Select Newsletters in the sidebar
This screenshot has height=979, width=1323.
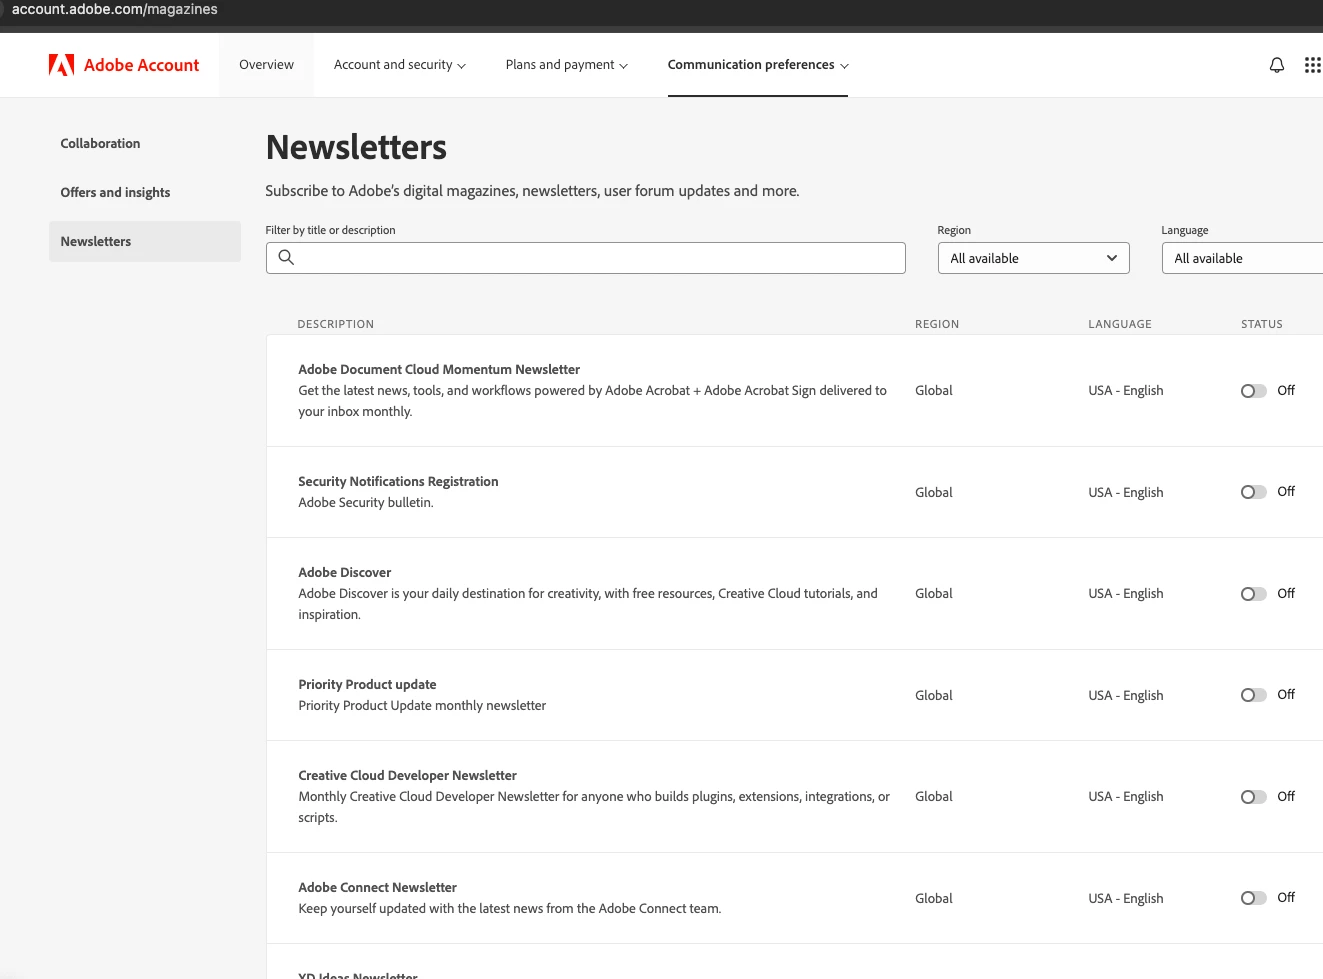click(145, 241)
